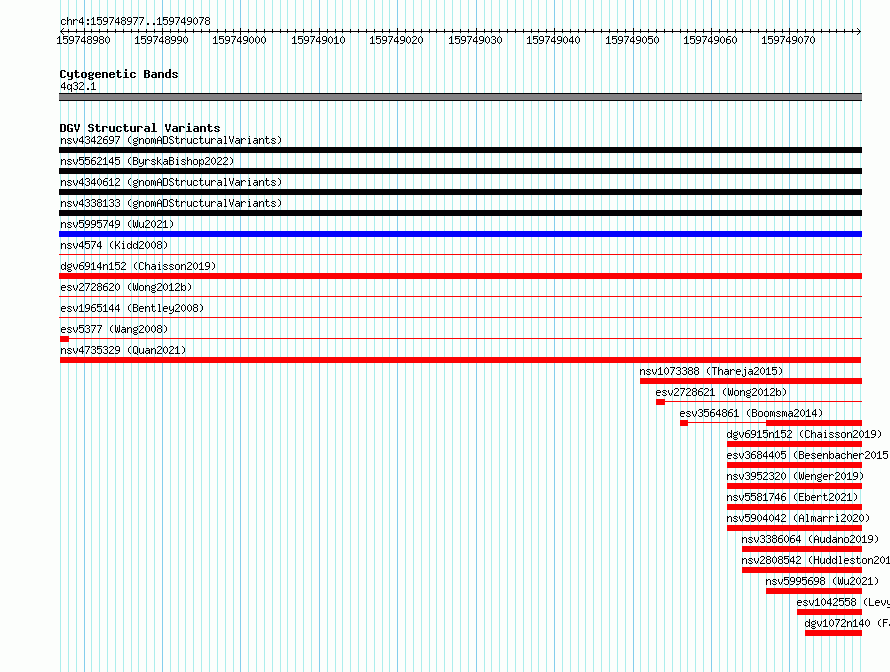The image size is (890, 672).
Task: Select nsv5904042 (Almarri2020) label
Action: pyautogui.click(x=798, y=518)
